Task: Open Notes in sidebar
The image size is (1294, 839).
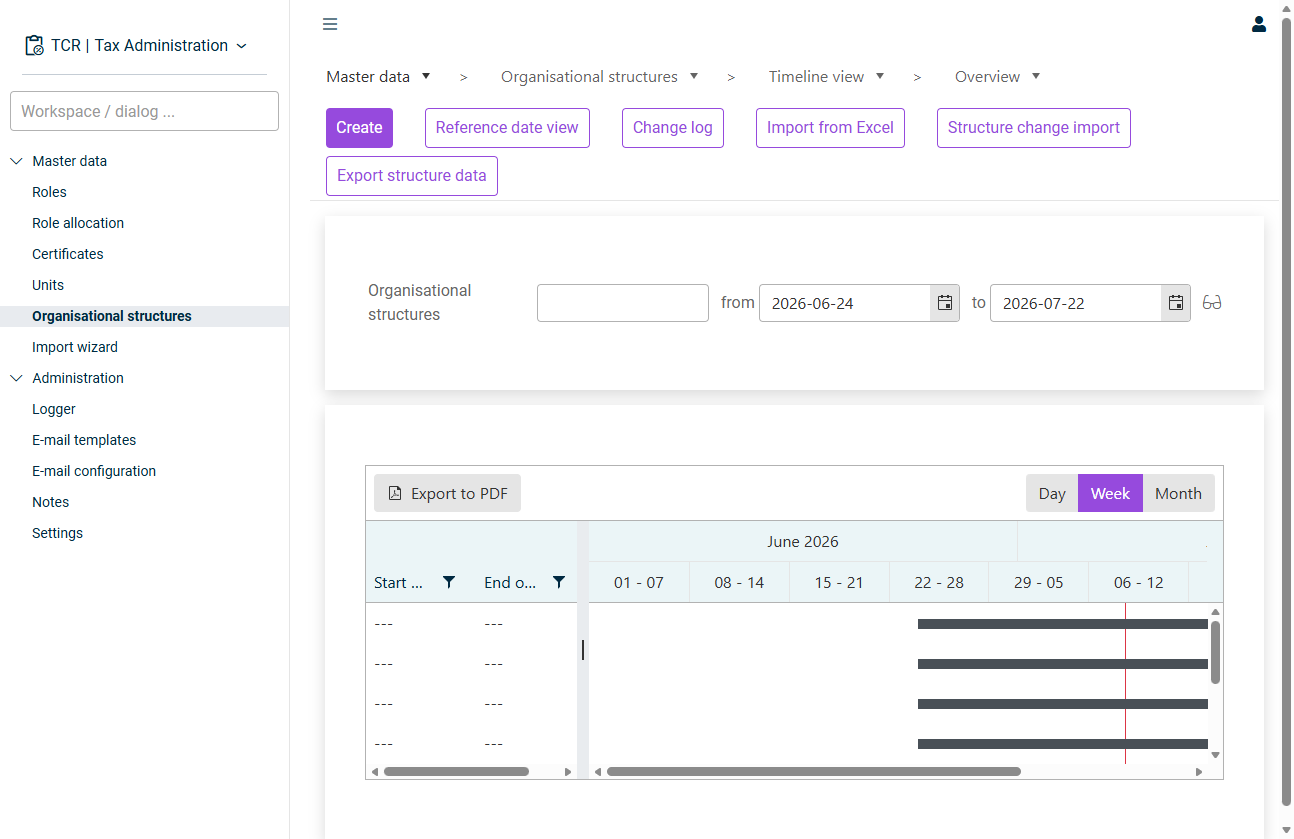Action: tap(50, 502)
